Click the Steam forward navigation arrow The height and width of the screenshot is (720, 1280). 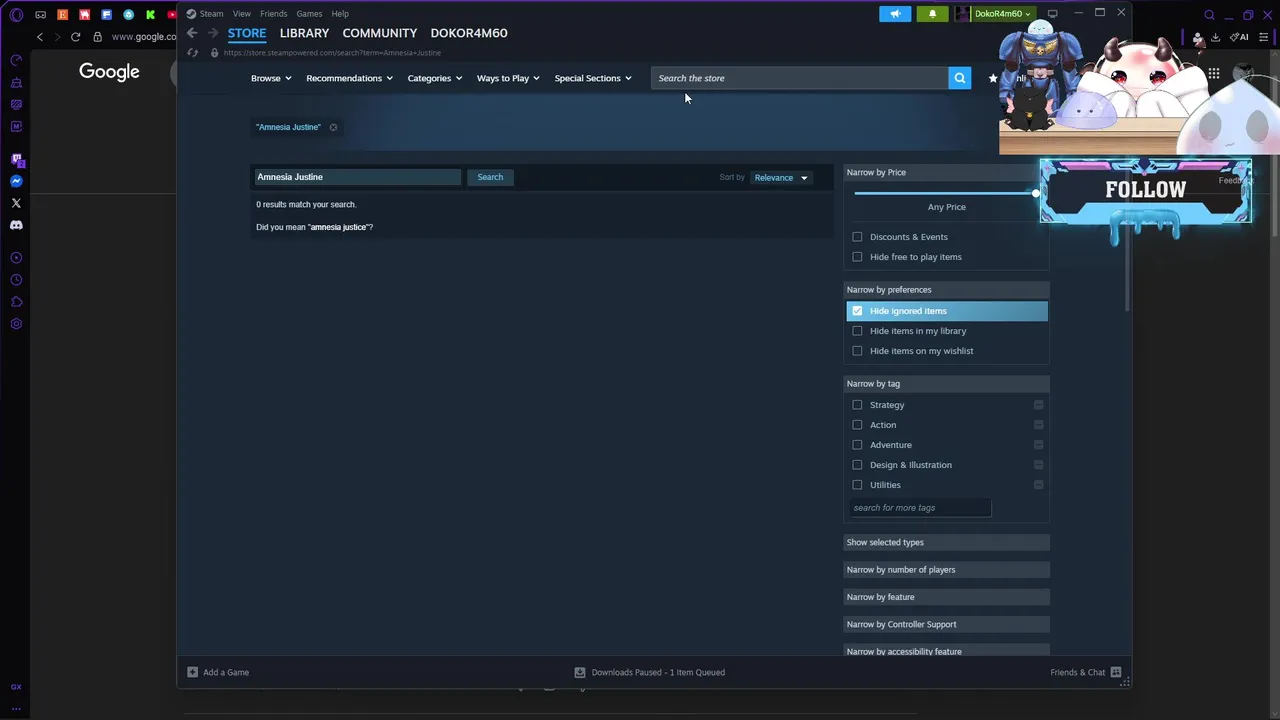tap(212, 33)
